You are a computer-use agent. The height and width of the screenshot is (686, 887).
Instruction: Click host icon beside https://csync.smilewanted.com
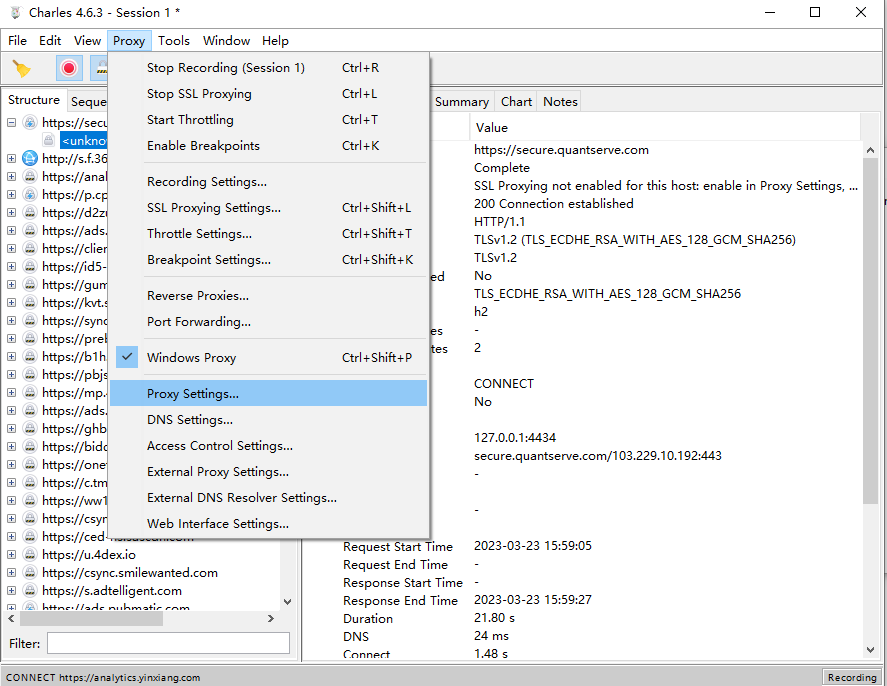[30, 572]
